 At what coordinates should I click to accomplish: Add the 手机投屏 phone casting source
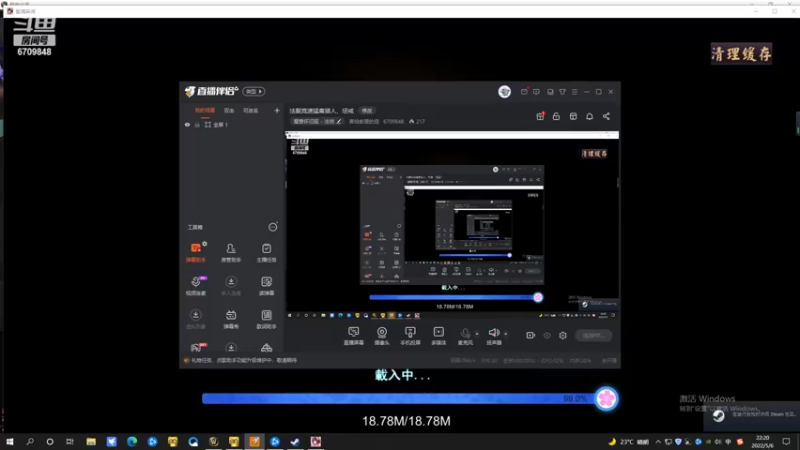[410, 336]
